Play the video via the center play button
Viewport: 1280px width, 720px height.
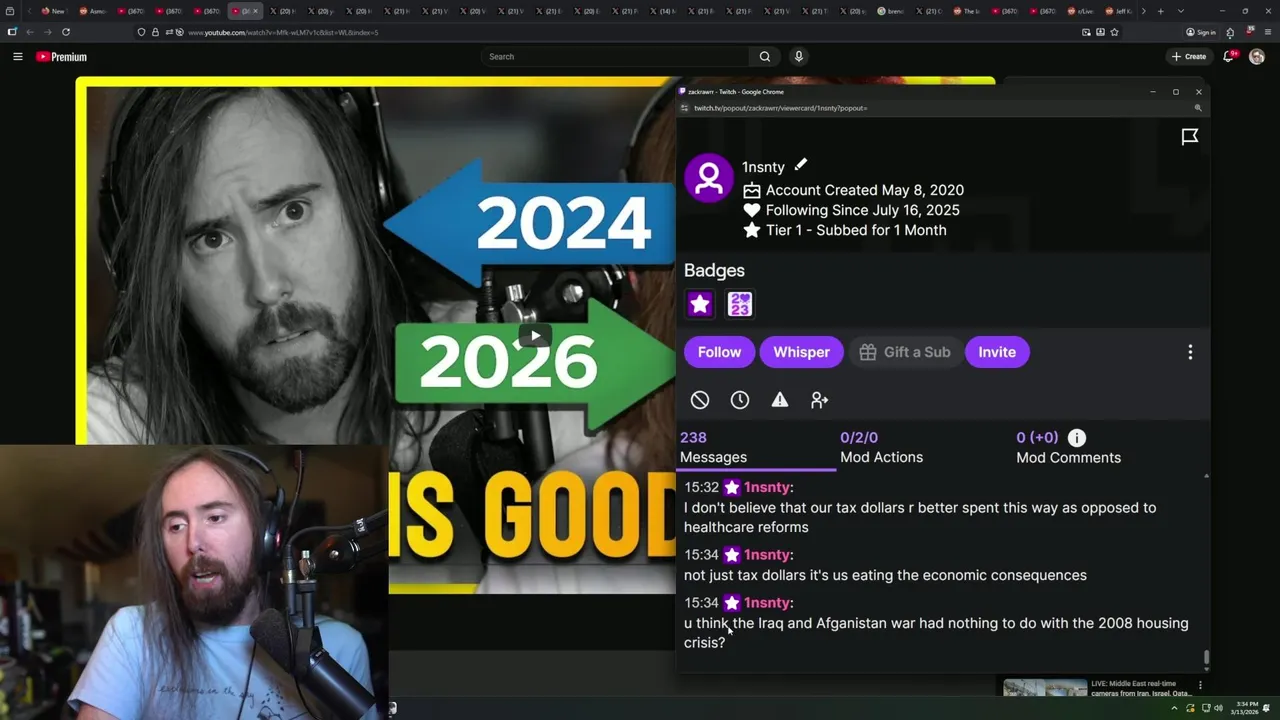click(535, 336)
